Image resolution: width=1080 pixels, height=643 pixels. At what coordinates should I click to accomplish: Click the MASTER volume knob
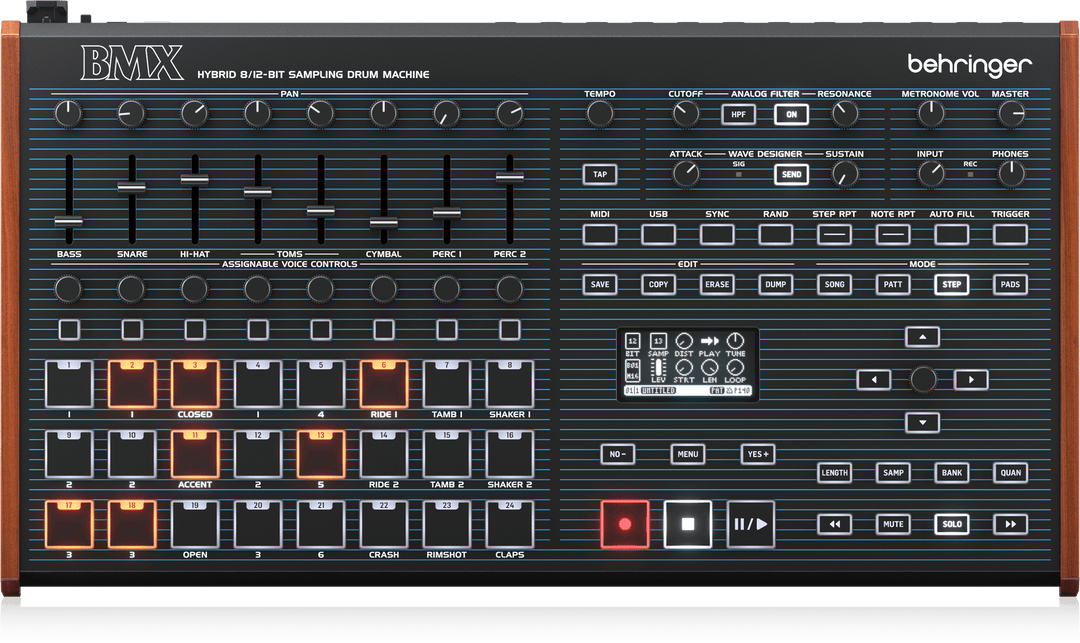click(x=1011, y=114)
